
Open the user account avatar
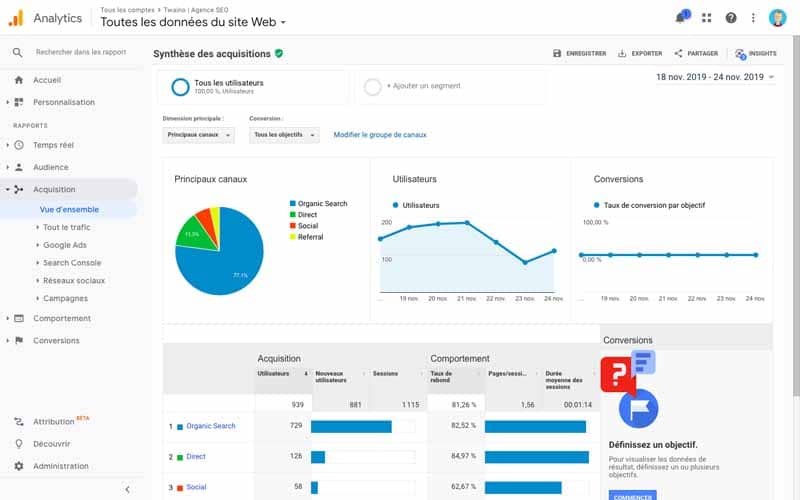click(778, 18)
